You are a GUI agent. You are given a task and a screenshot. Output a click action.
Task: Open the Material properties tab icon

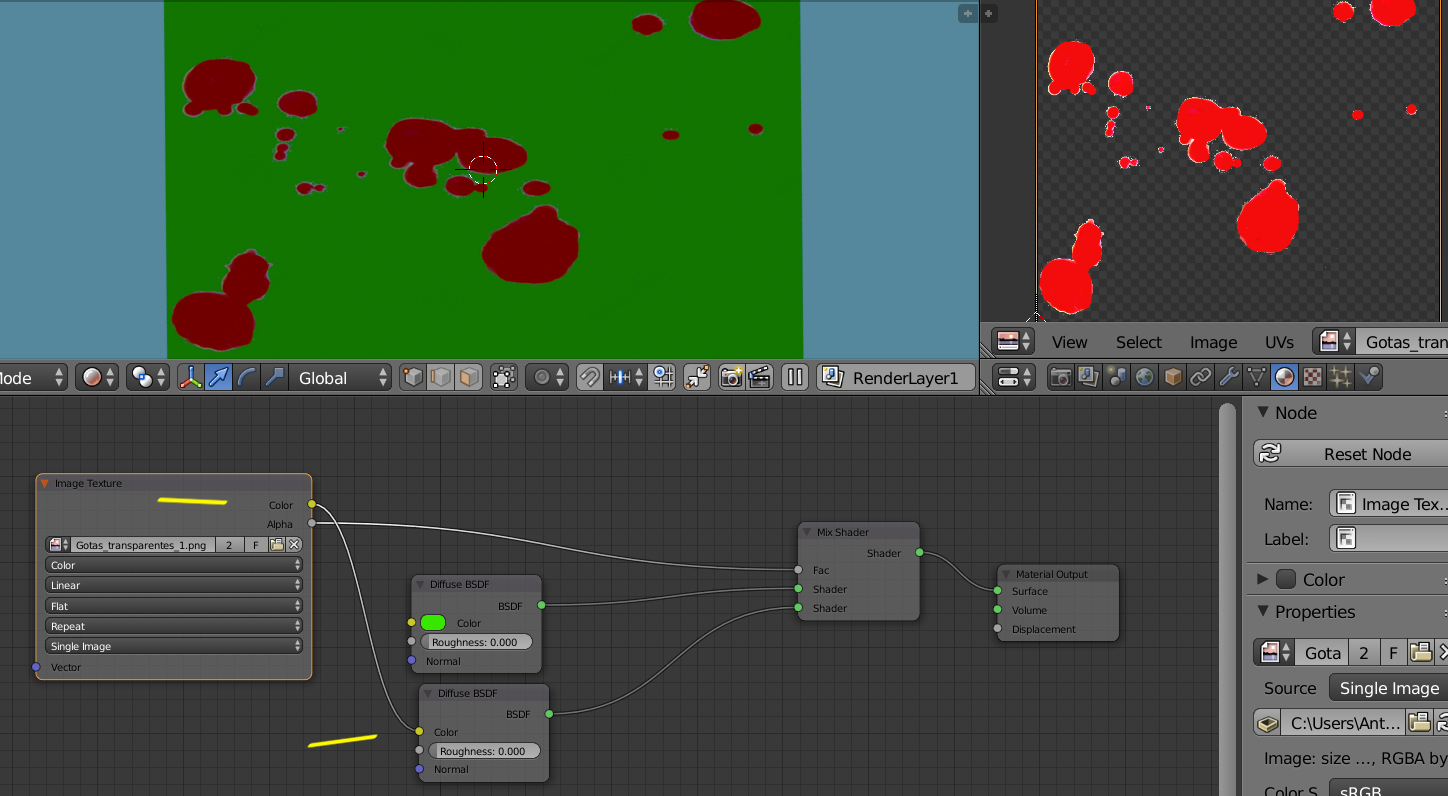1285,377
